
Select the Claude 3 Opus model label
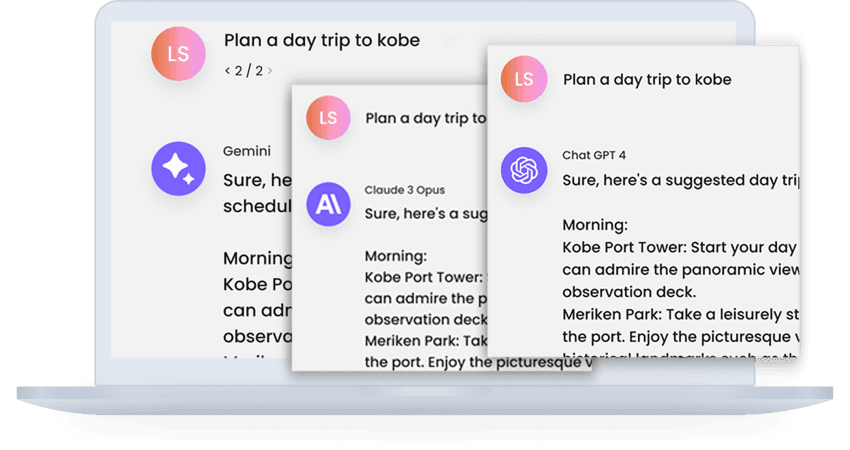coord(405,190)
